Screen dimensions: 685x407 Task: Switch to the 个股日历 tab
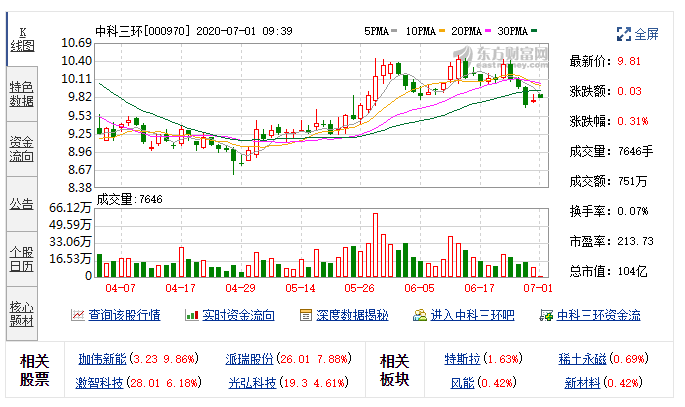(22, 259)
